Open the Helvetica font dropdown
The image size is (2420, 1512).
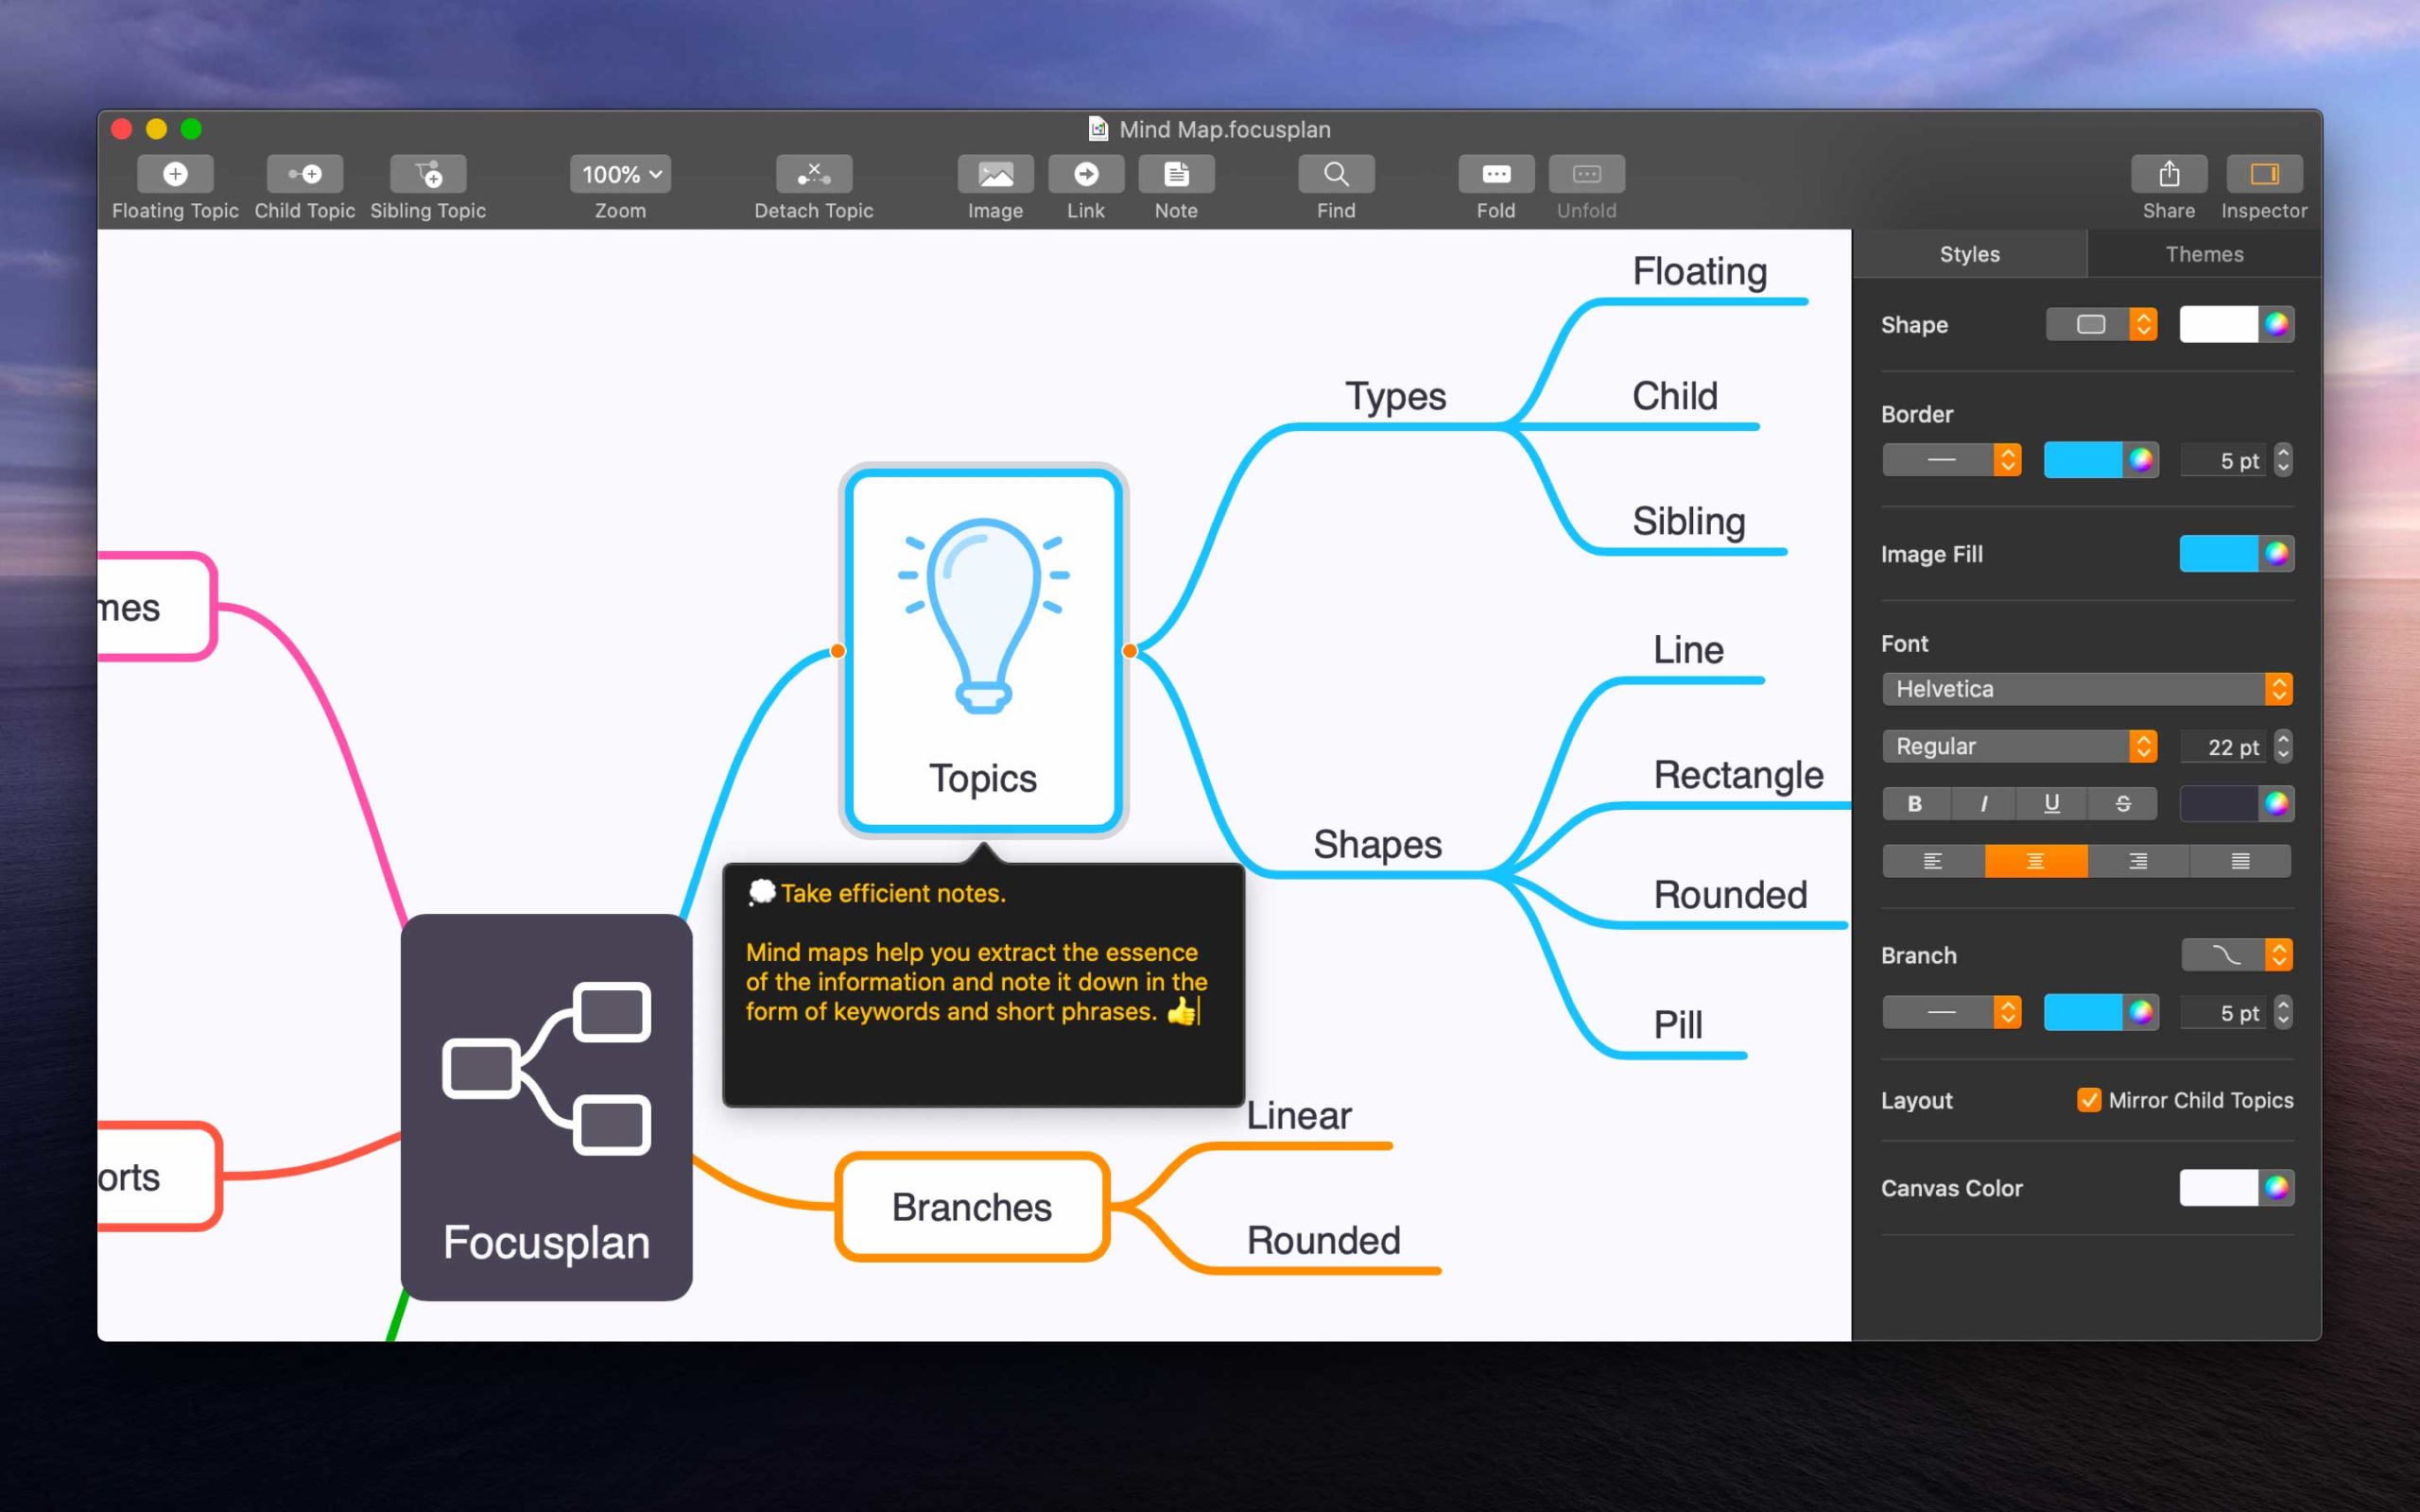(x=2086, y=689)
